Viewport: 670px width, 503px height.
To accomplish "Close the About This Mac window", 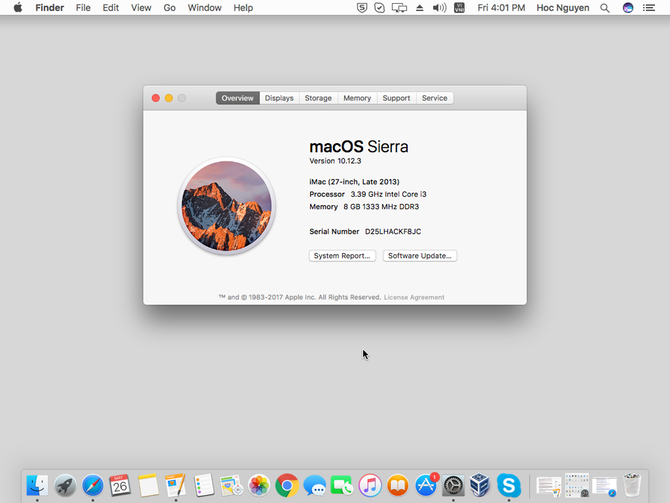I will coord(156,98).
